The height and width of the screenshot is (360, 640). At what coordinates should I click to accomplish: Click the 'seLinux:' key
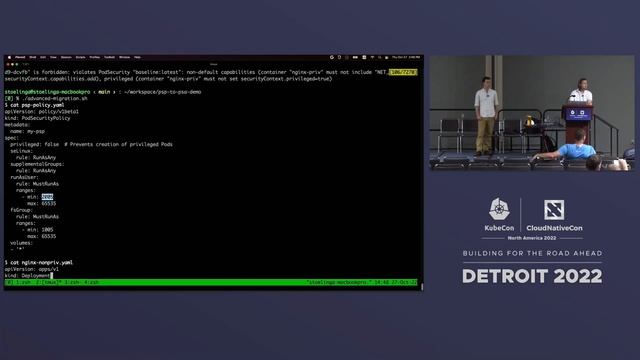(22, 151)
